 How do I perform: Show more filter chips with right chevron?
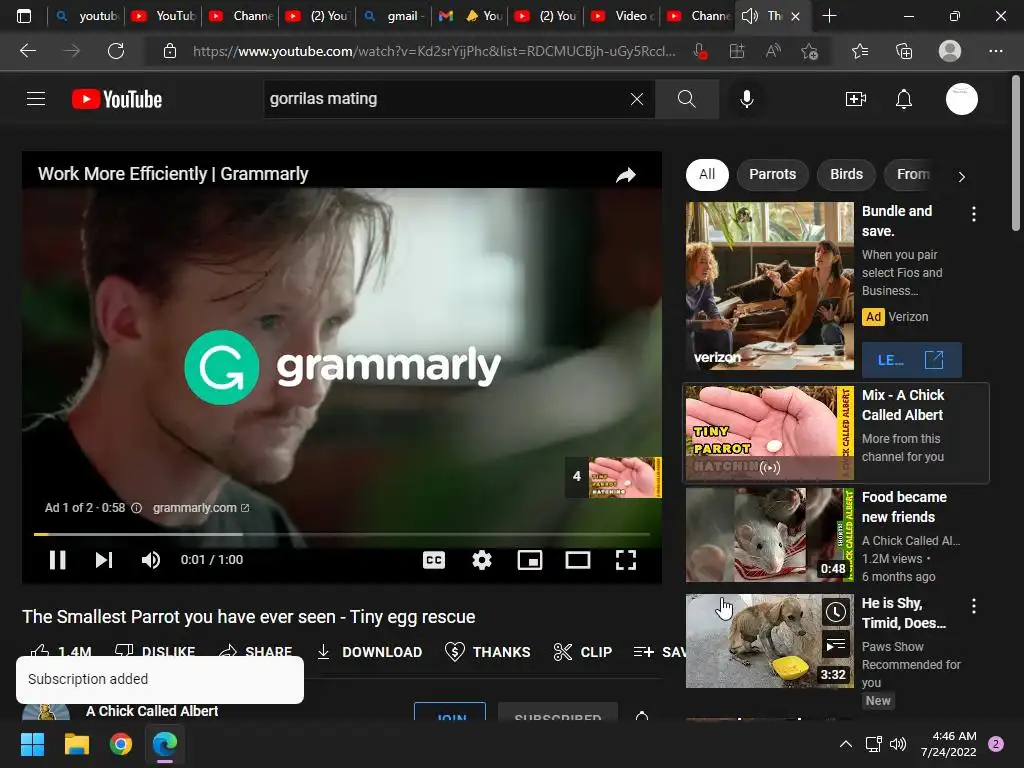(961, 176)
